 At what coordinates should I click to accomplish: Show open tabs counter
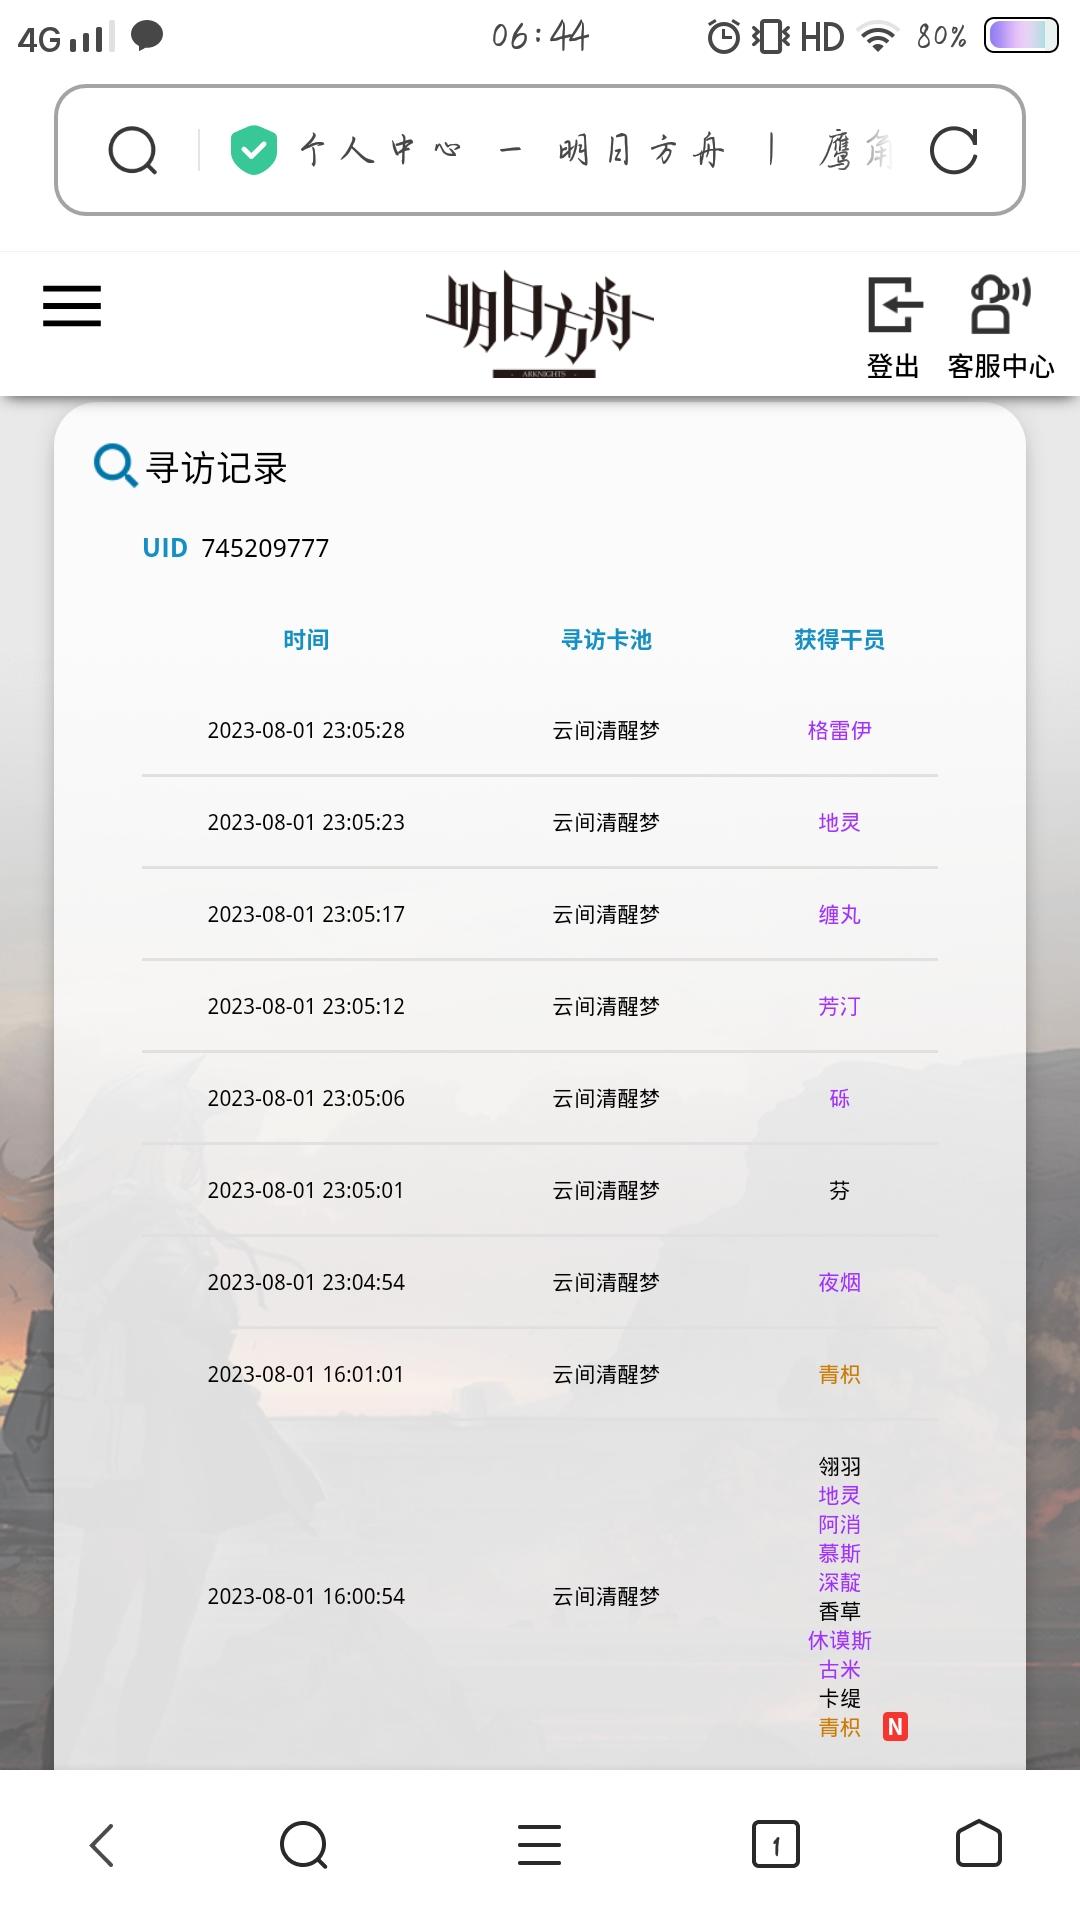tap(776, 1845)
